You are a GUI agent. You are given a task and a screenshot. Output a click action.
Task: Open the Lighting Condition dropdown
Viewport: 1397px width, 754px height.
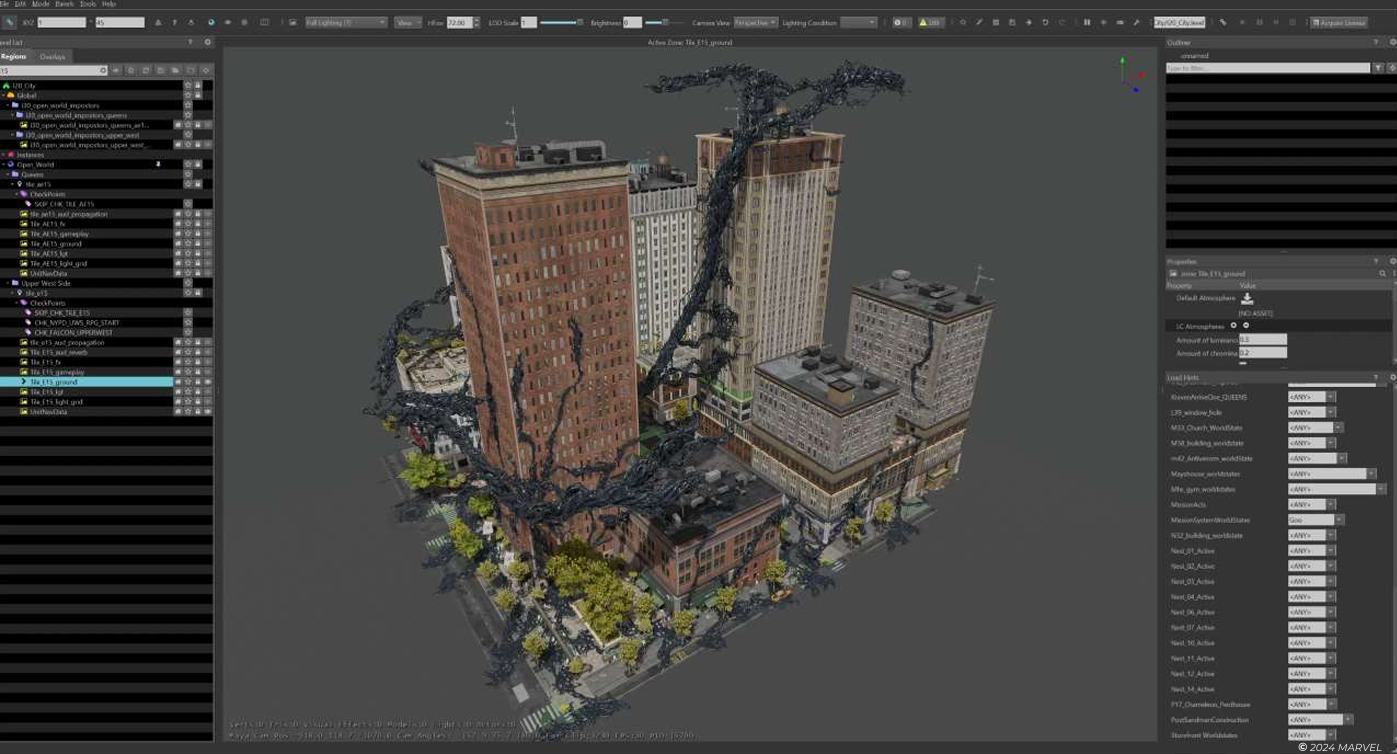pyautogui.click(x=859, y=22)
